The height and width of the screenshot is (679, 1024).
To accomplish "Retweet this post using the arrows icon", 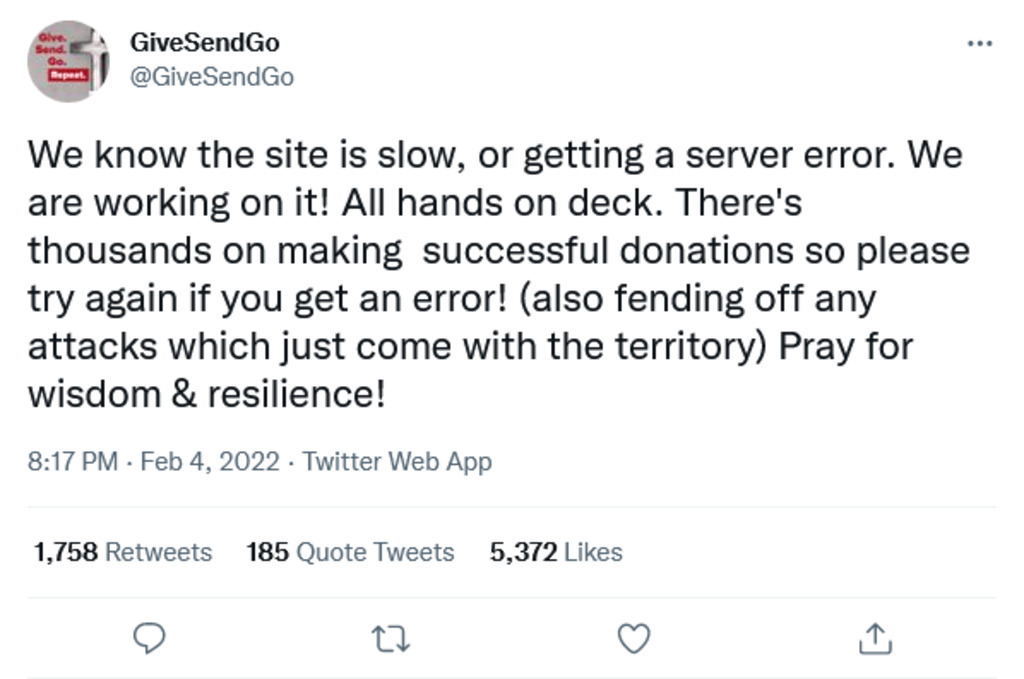I will 391,638.
